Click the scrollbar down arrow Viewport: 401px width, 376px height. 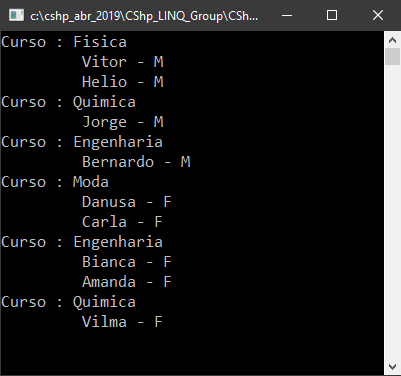pos(392,366)
